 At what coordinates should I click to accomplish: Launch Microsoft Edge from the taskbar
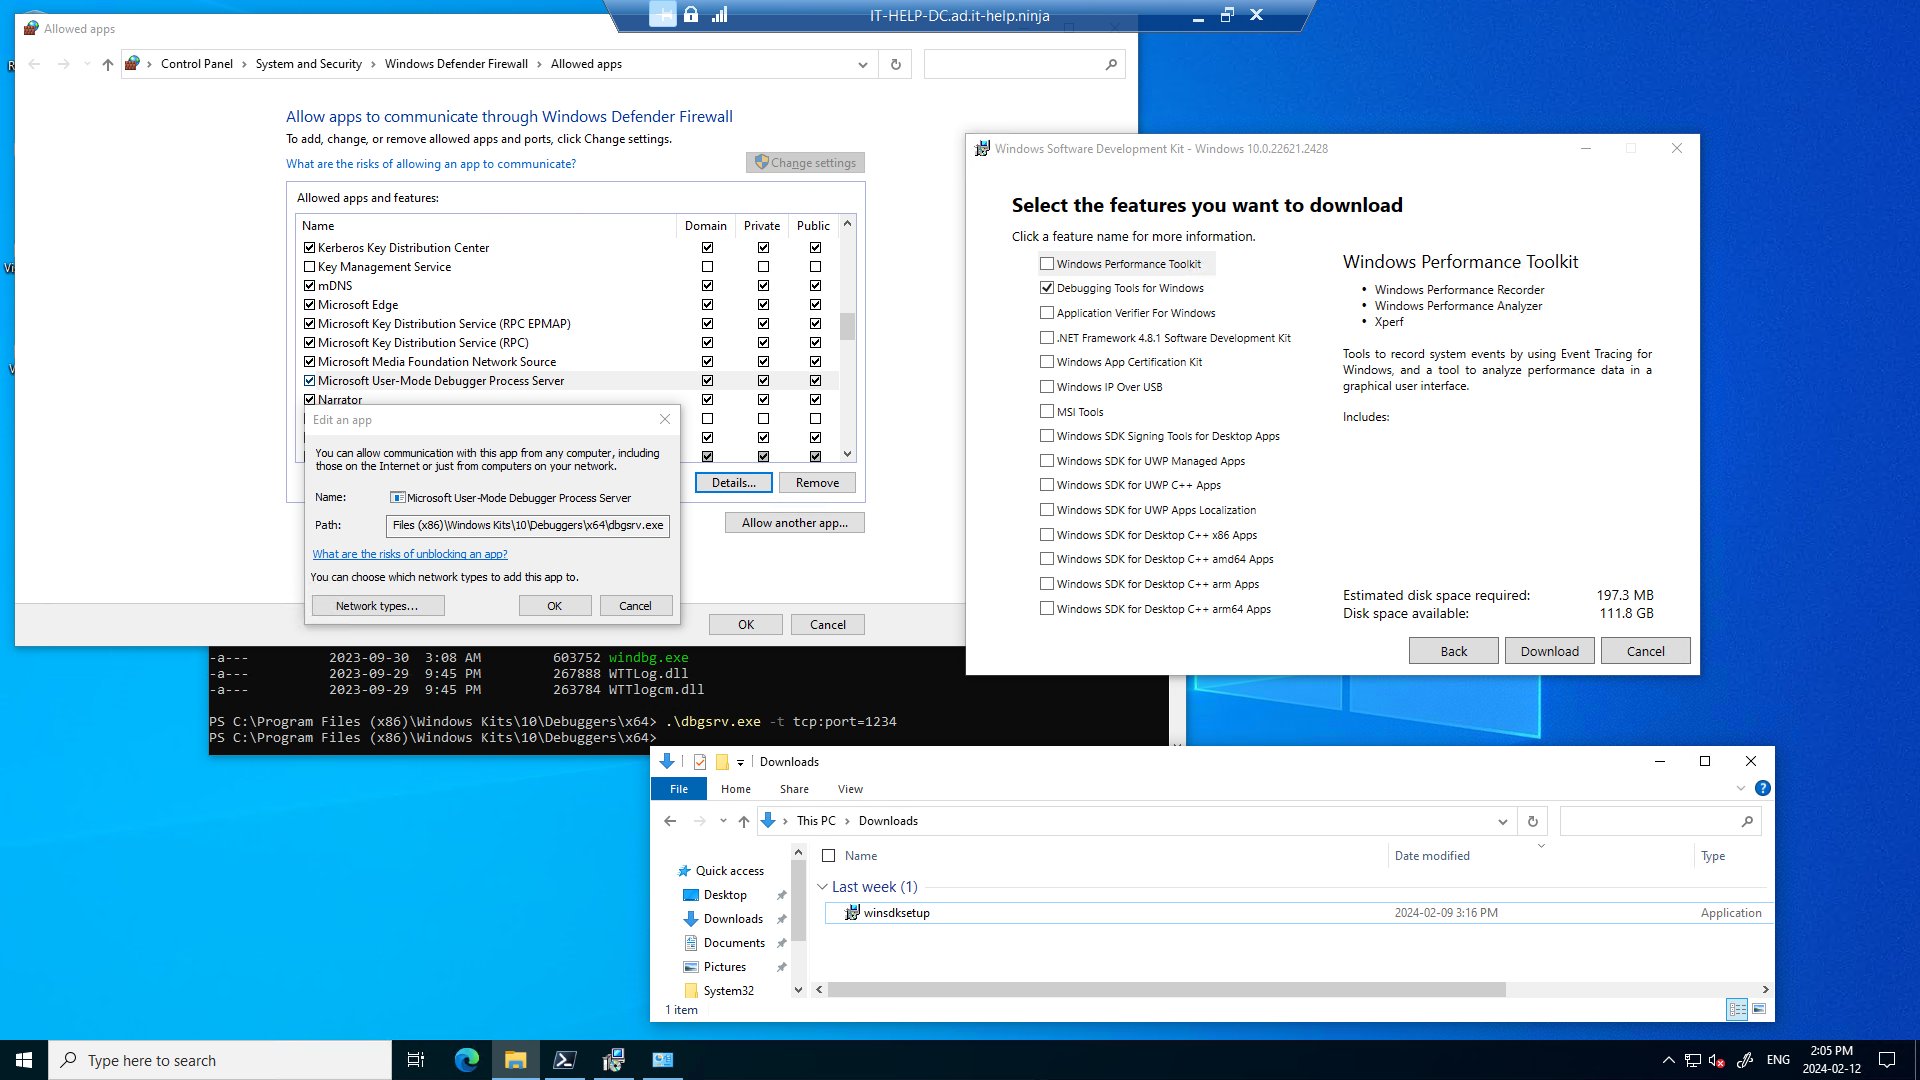pyautogui.click(x=466, y=1060)
